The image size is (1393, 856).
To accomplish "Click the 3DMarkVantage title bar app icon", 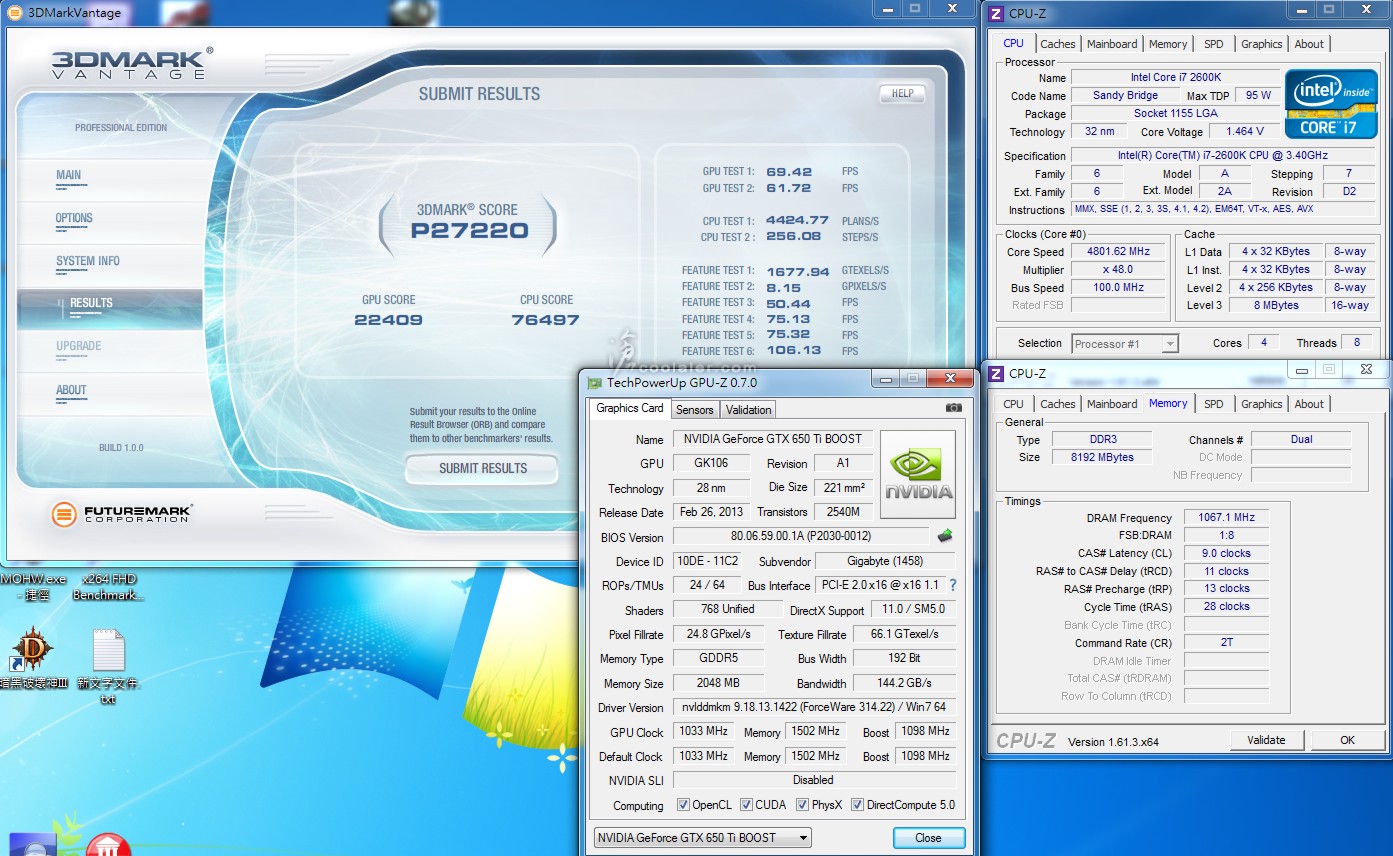I will click(x=14, y=12).
